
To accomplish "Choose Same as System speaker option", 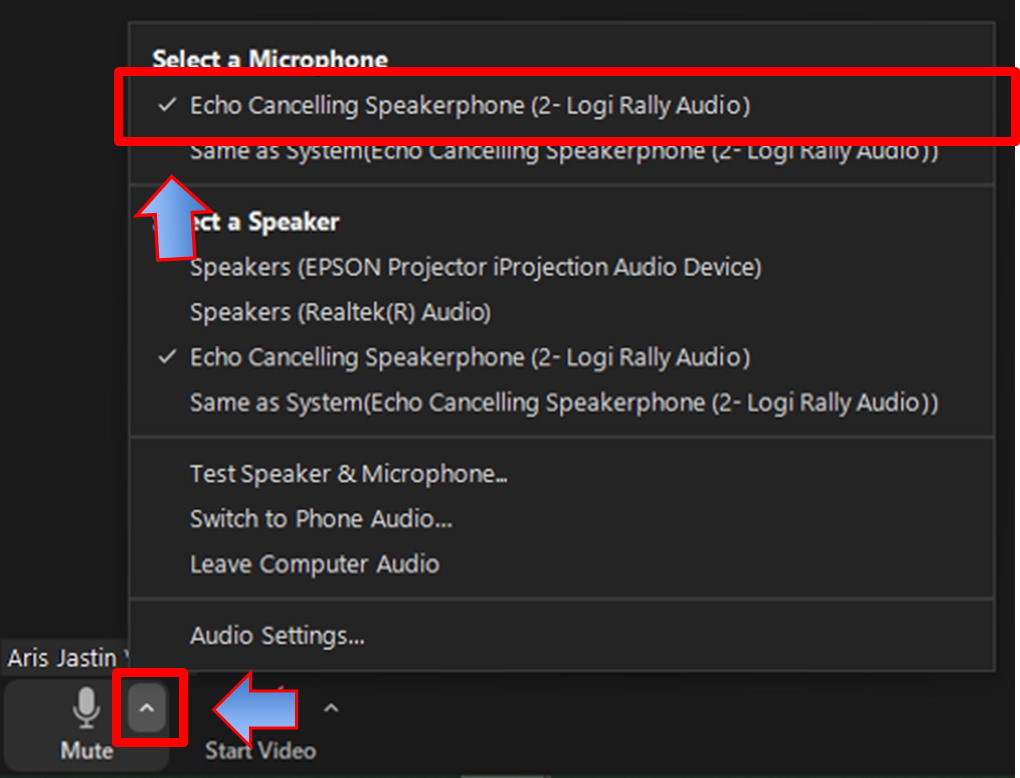I will point(564,403).
